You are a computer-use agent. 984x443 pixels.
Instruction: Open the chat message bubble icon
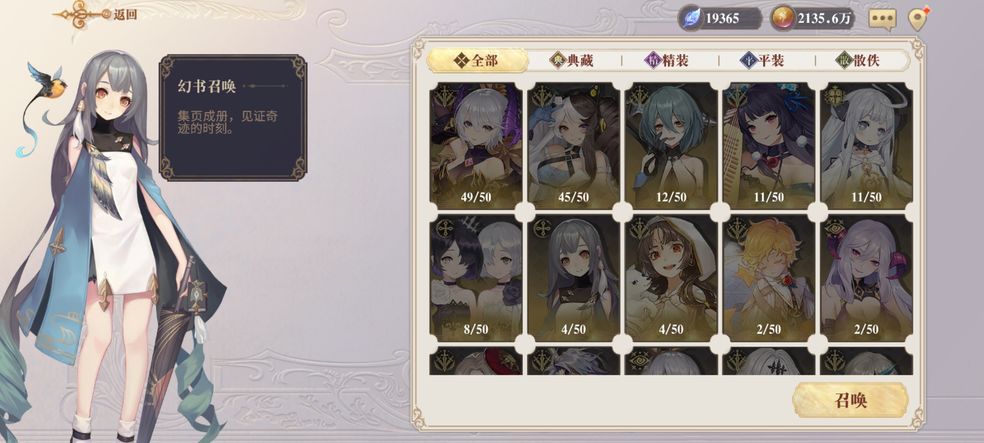click(x=882, y=19)
